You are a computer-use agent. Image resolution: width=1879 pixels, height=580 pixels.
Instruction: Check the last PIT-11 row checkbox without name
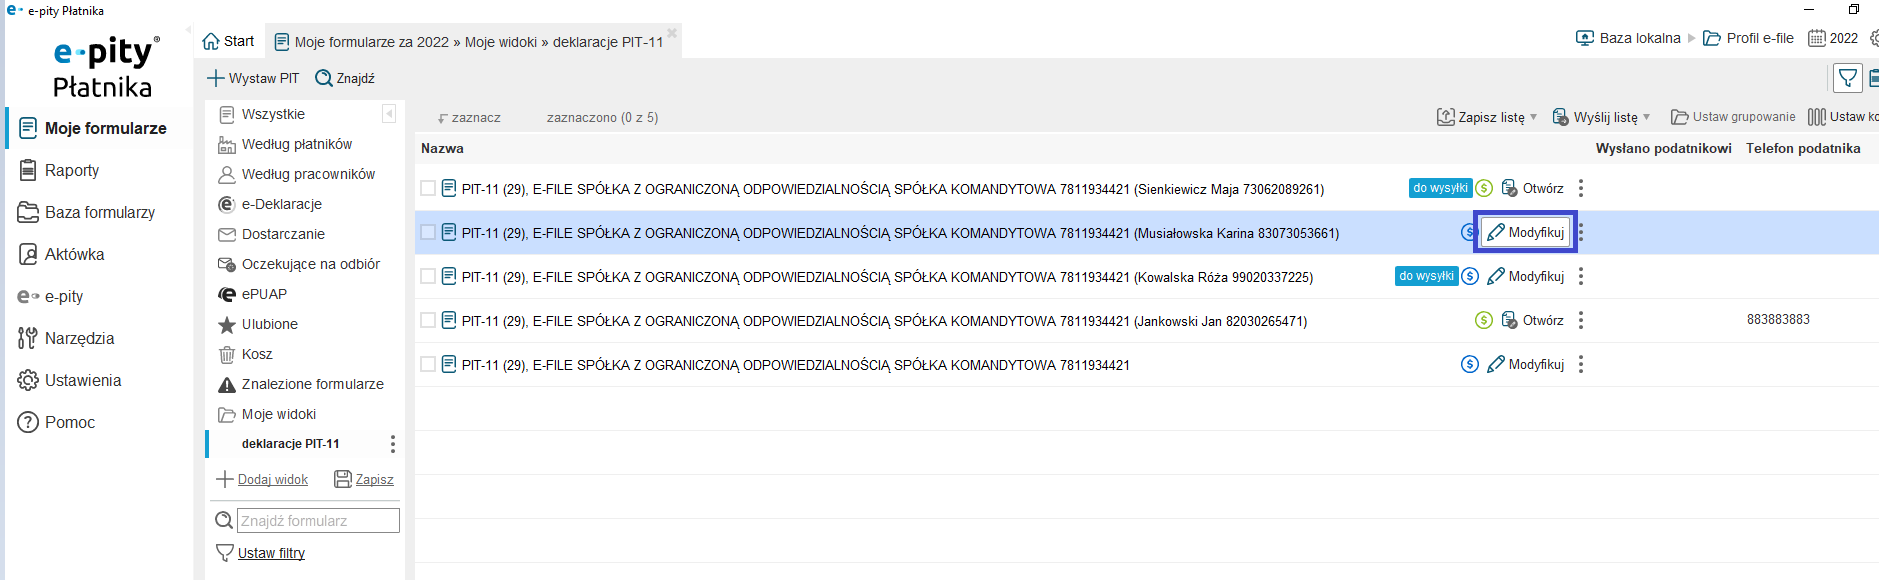(x=428, y=364)
